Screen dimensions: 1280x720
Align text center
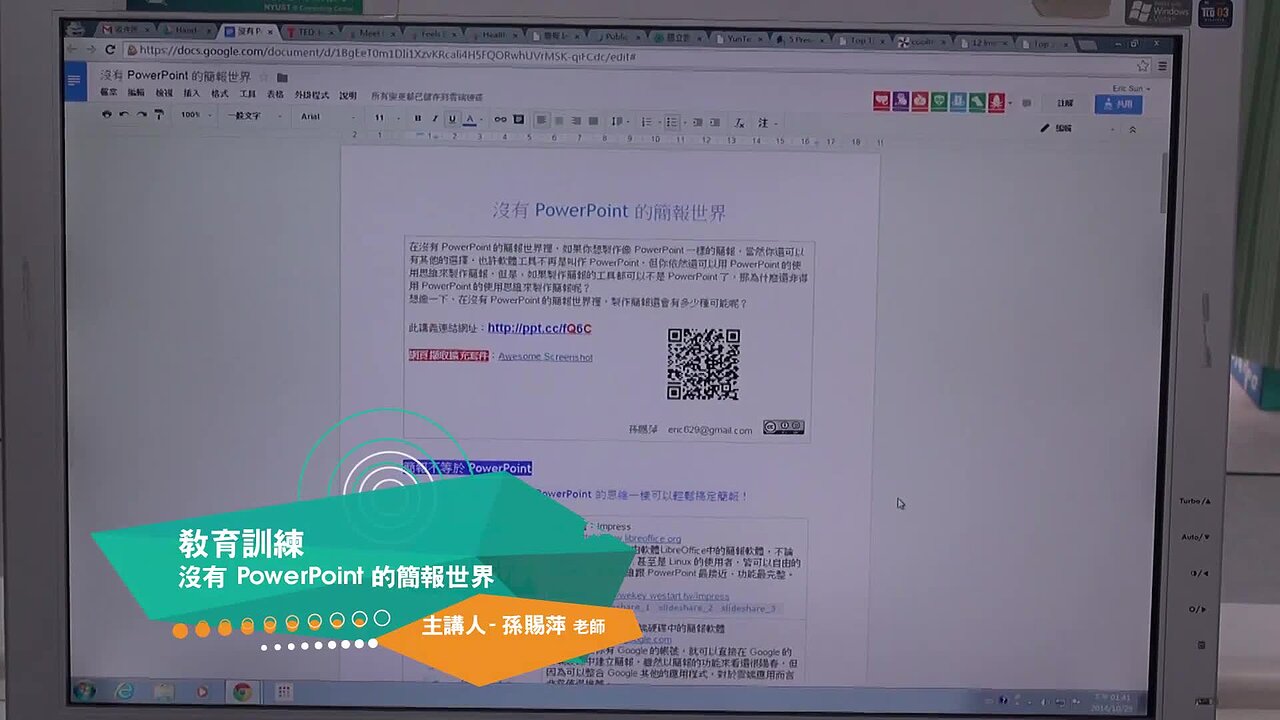(x=559, y=120)
